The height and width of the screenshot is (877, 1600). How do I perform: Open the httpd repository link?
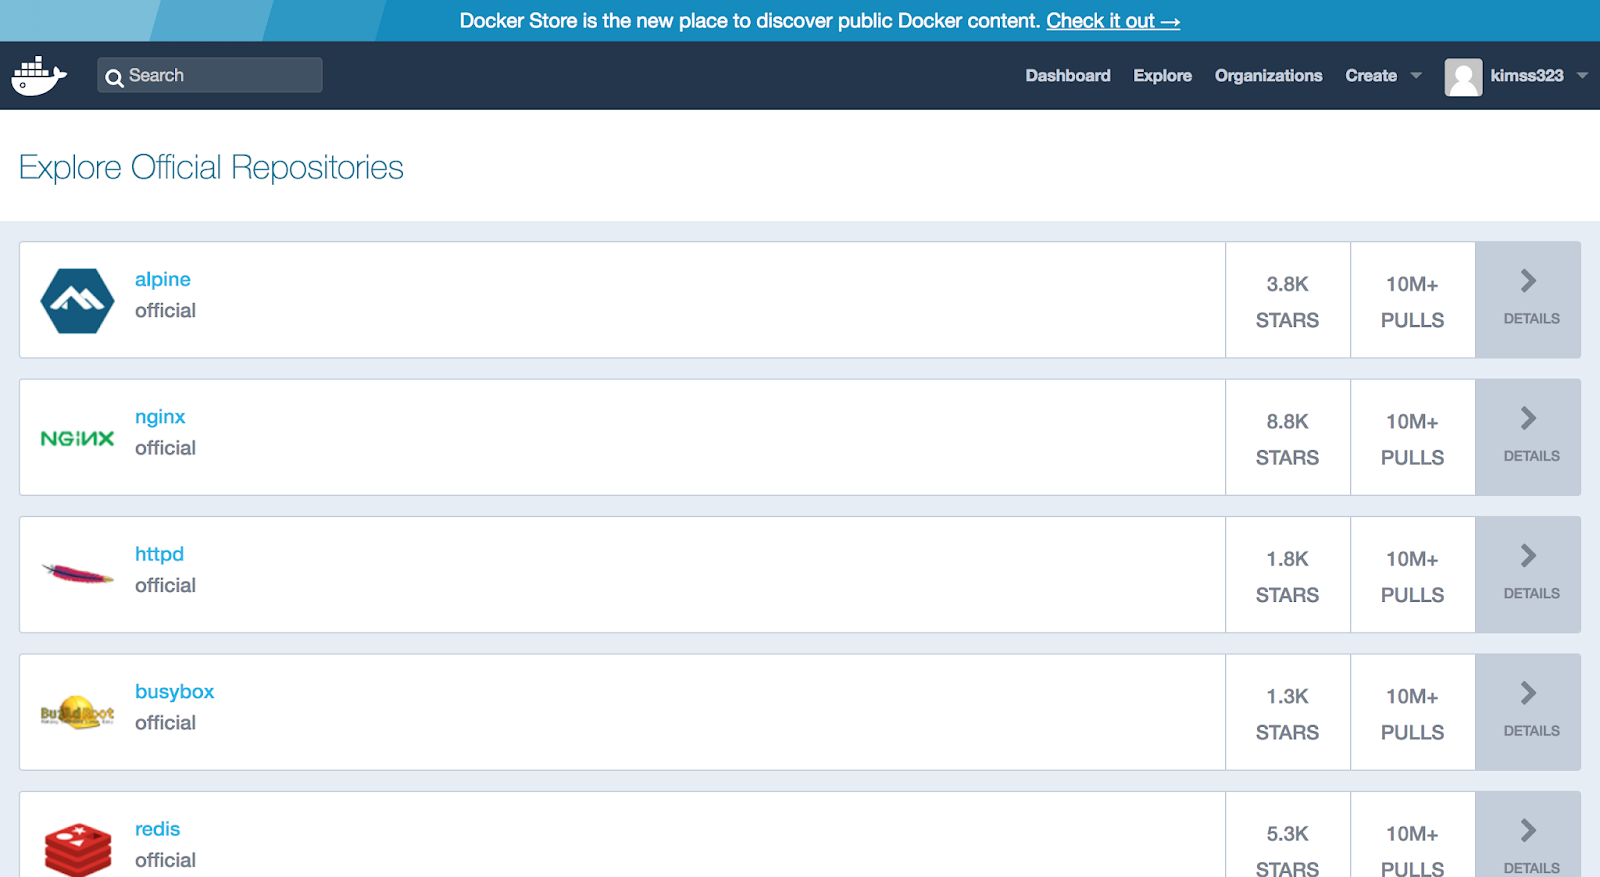(x=159, y=554)
